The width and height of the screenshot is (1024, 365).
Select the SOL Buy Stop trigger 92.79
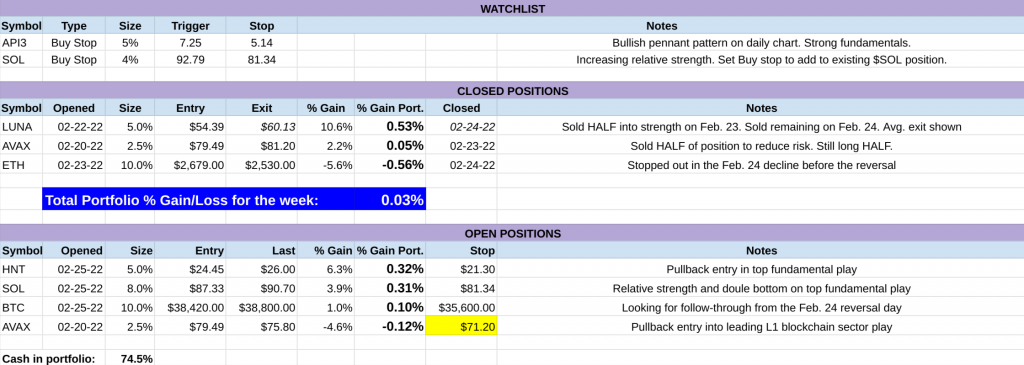pos(190,60)
